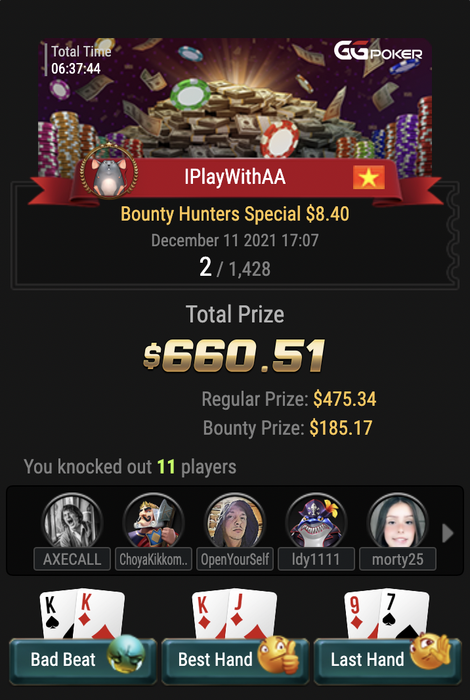Viewport: 470px width, 700px height.
Task: Click the Last Hand button
Action: 387,660
